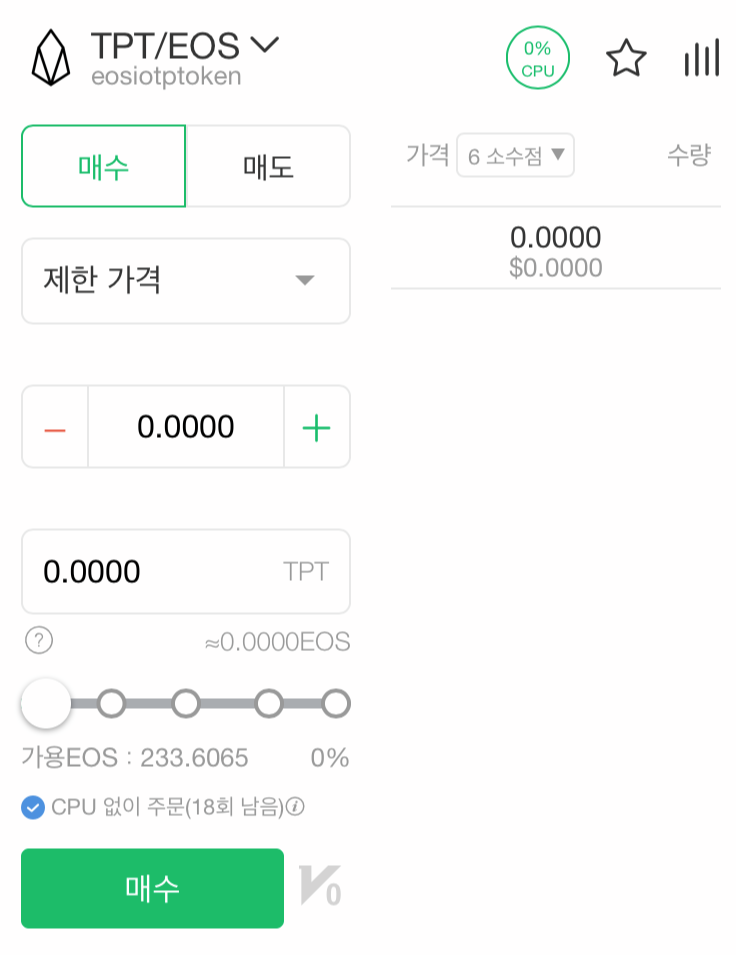The height and width of the screenshot is (955, 736).
Task: Click the 0.0000 price in order book
Action: [555, 238]
